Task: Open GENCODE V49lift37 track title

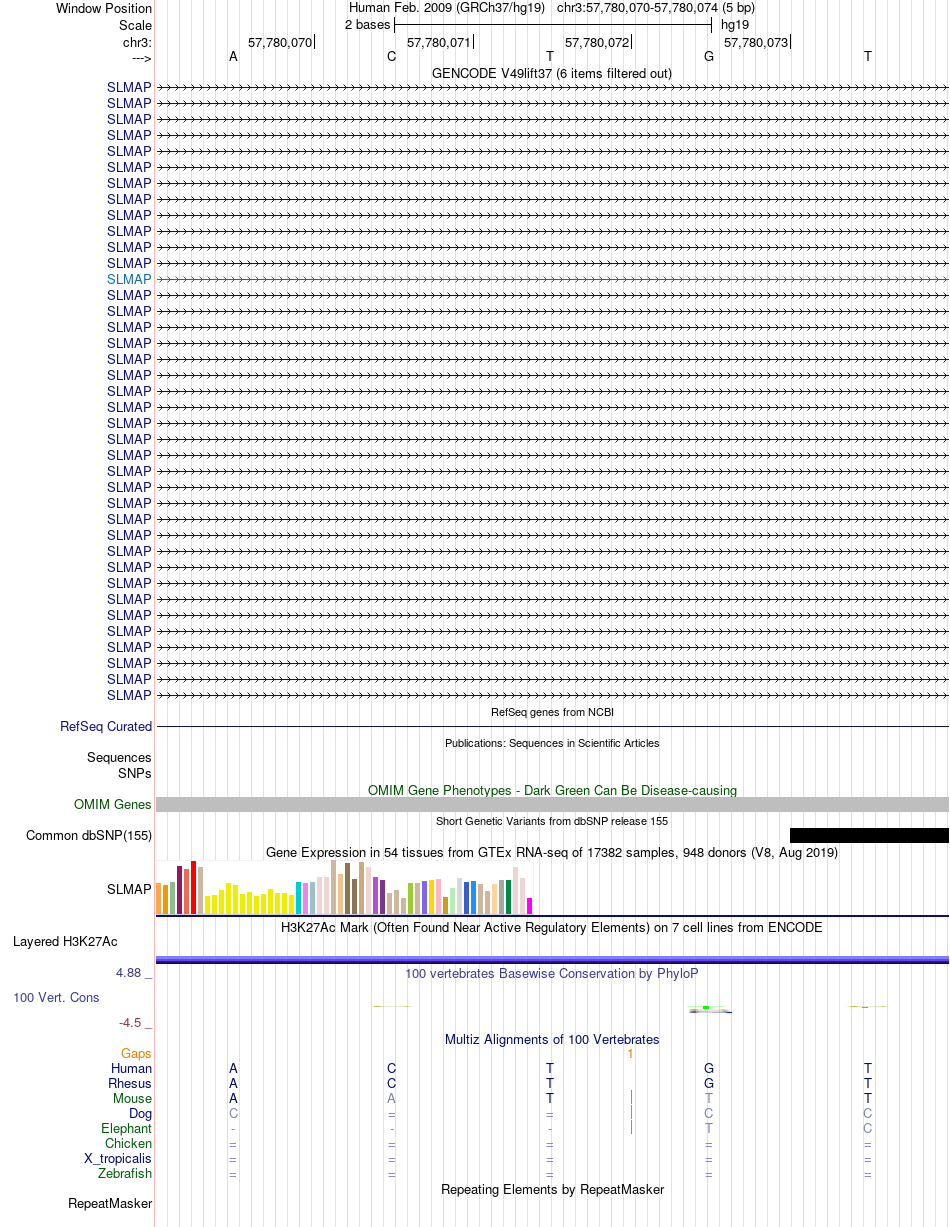Action: coord(552,73)
